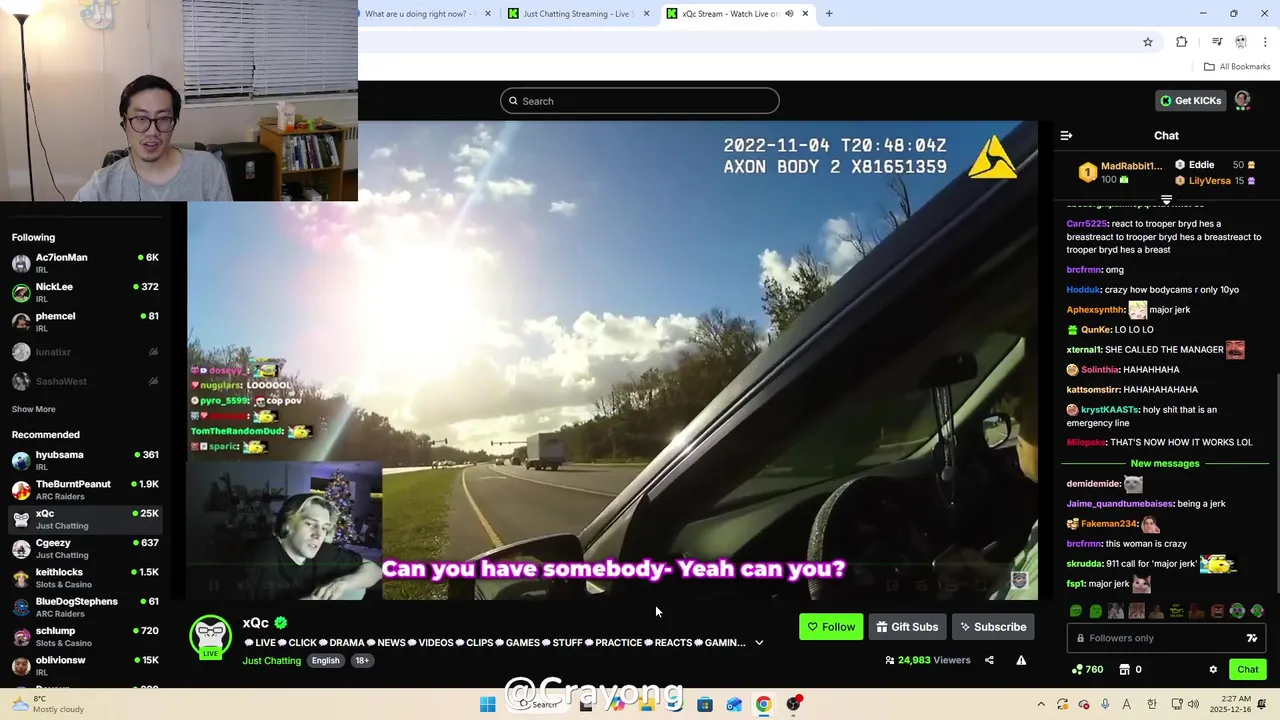
Task: Close the Just Chatting Streaming tab
Action: 646,14
